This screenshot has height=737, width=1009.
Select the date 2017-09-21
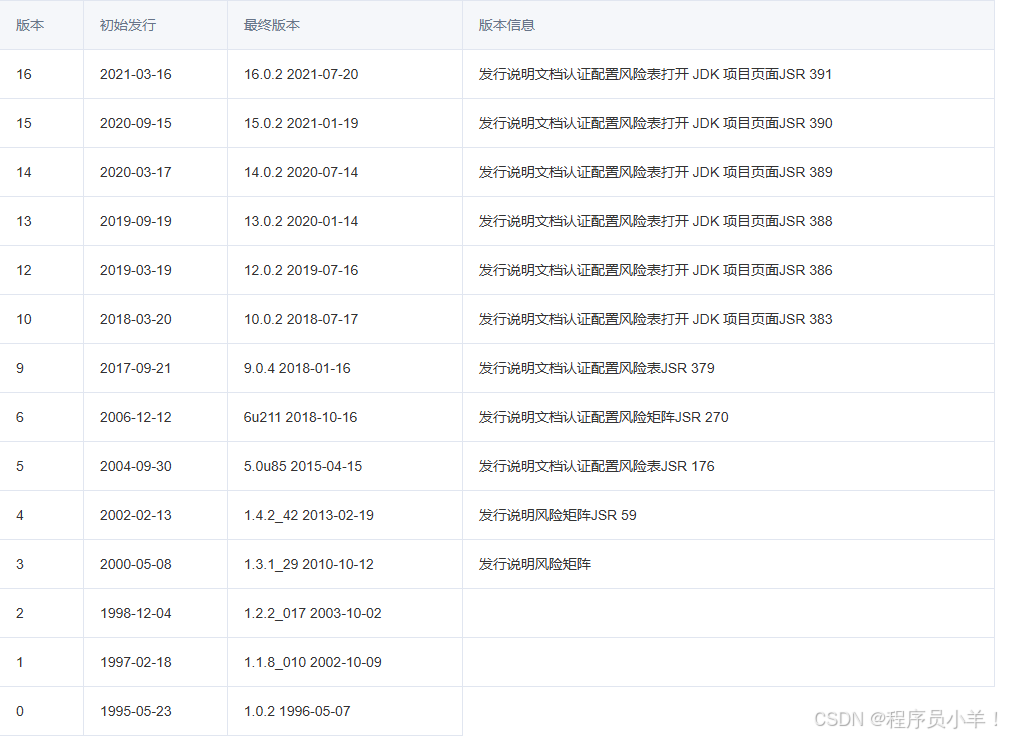coord(136,368)
